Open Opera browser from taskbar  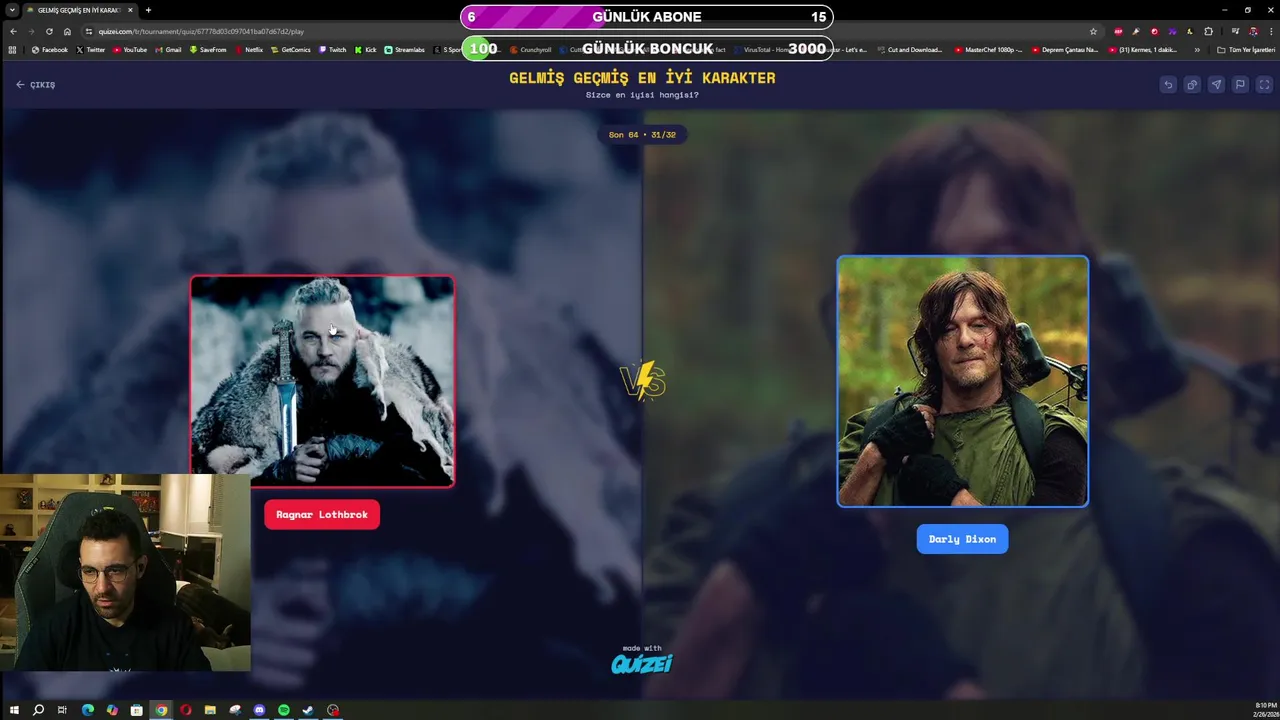point(186,710)
